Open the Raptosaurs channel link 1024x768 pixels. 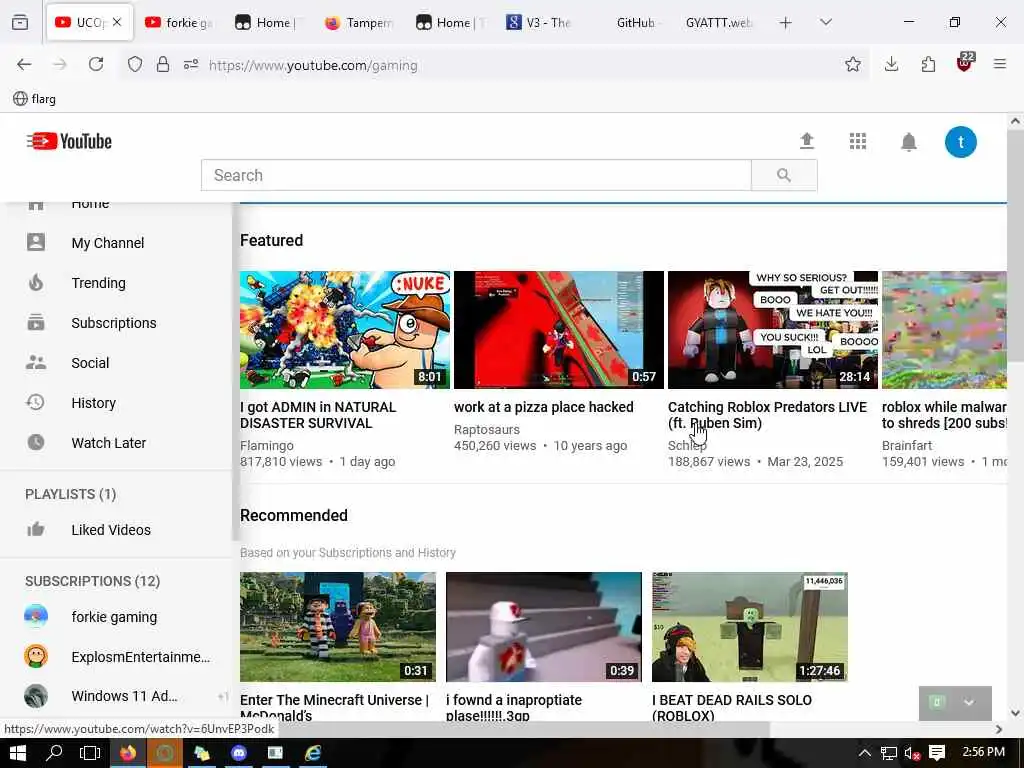click(x=487, y=430)
